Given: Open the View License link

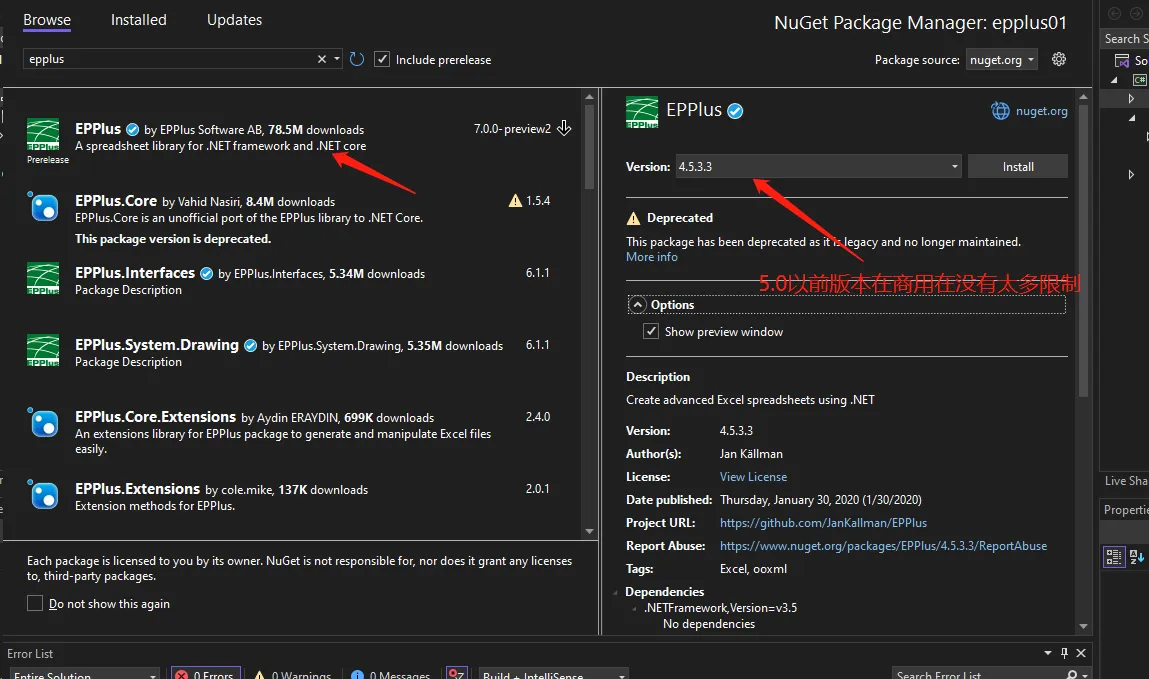Looking at the screenshot, I should coord(753,477).
